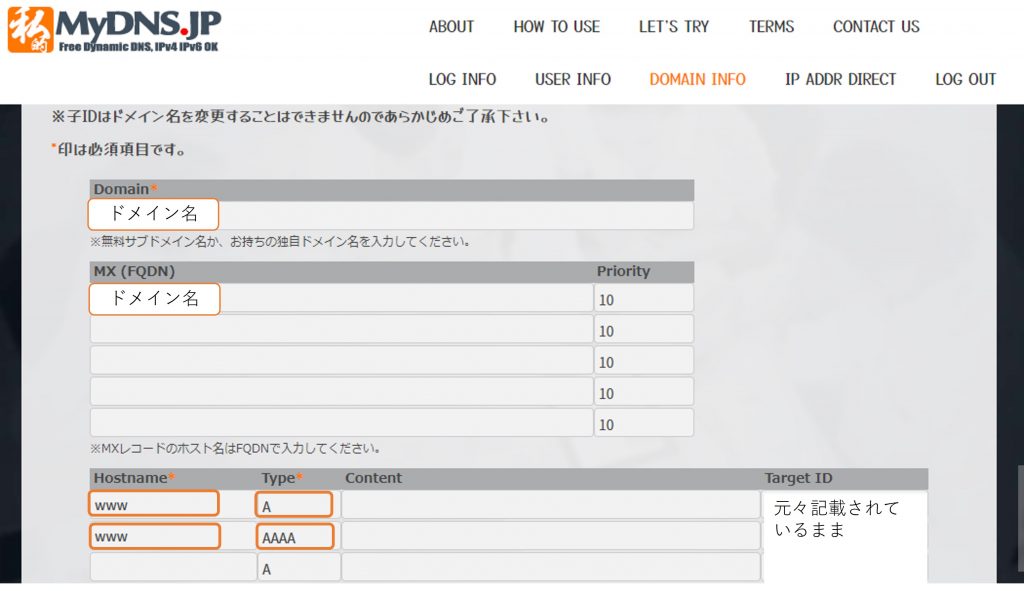This screenshot has width=1024, height=591.
Task: Click the "印は必須項目です。" required-fields note
Action: pos(118,150)
